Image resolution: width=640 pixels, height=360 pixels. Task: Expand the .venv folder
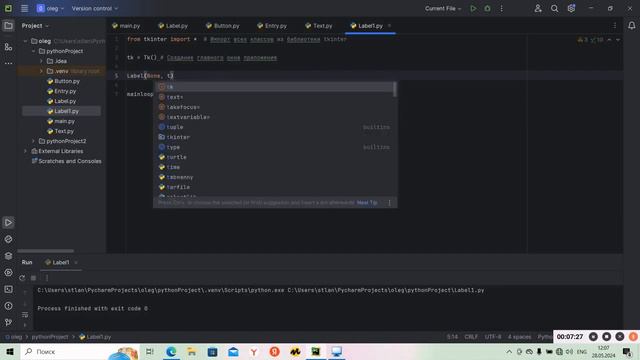41,71
